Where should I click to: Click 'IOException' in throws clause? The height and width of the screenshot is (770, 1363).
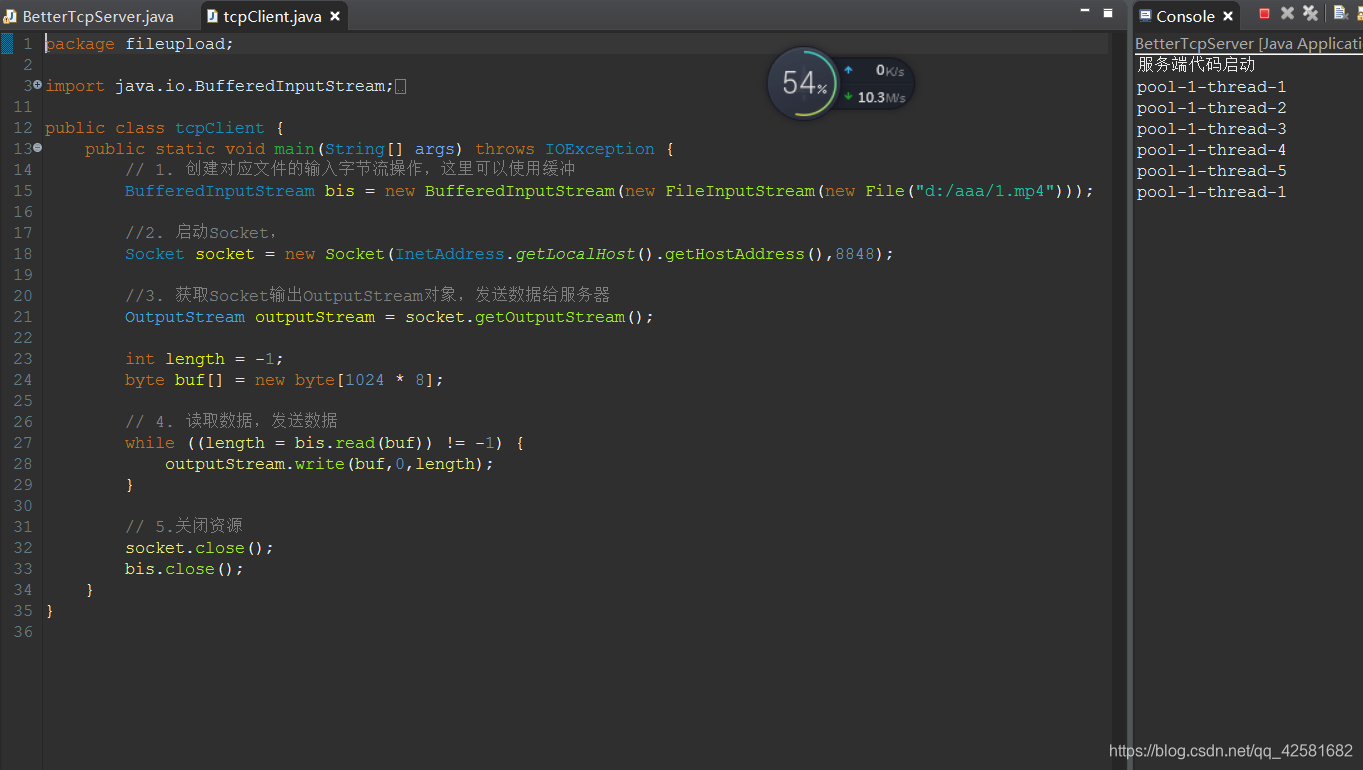click(600, 149)
